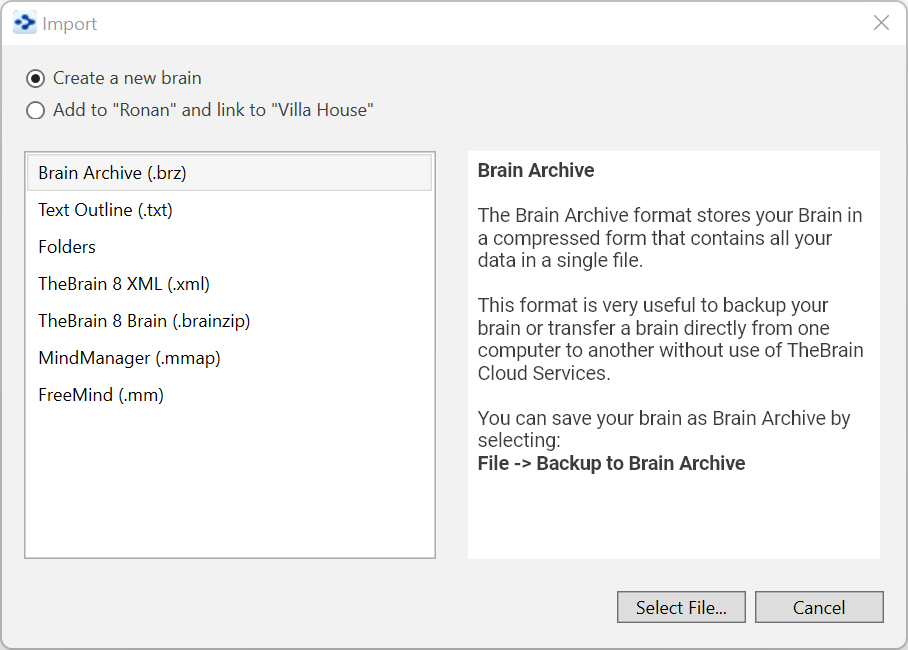Choose Folders as the import source

tap(67, 247)
